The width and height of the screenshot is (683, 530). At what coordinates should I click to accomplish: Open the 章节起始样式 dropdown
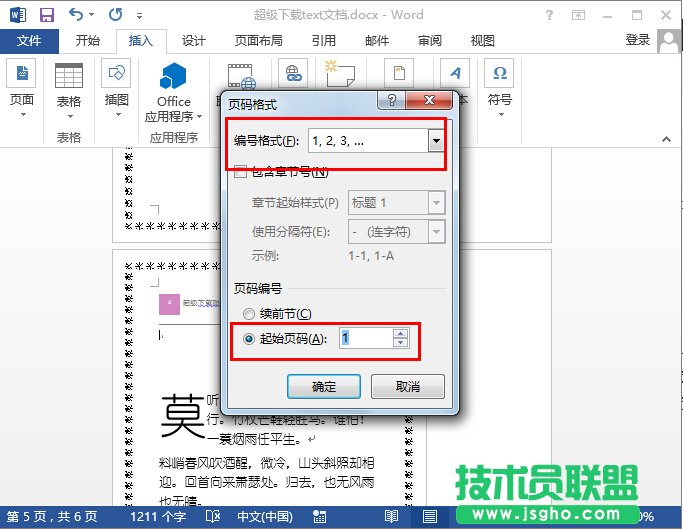click(x=435, y=202)
